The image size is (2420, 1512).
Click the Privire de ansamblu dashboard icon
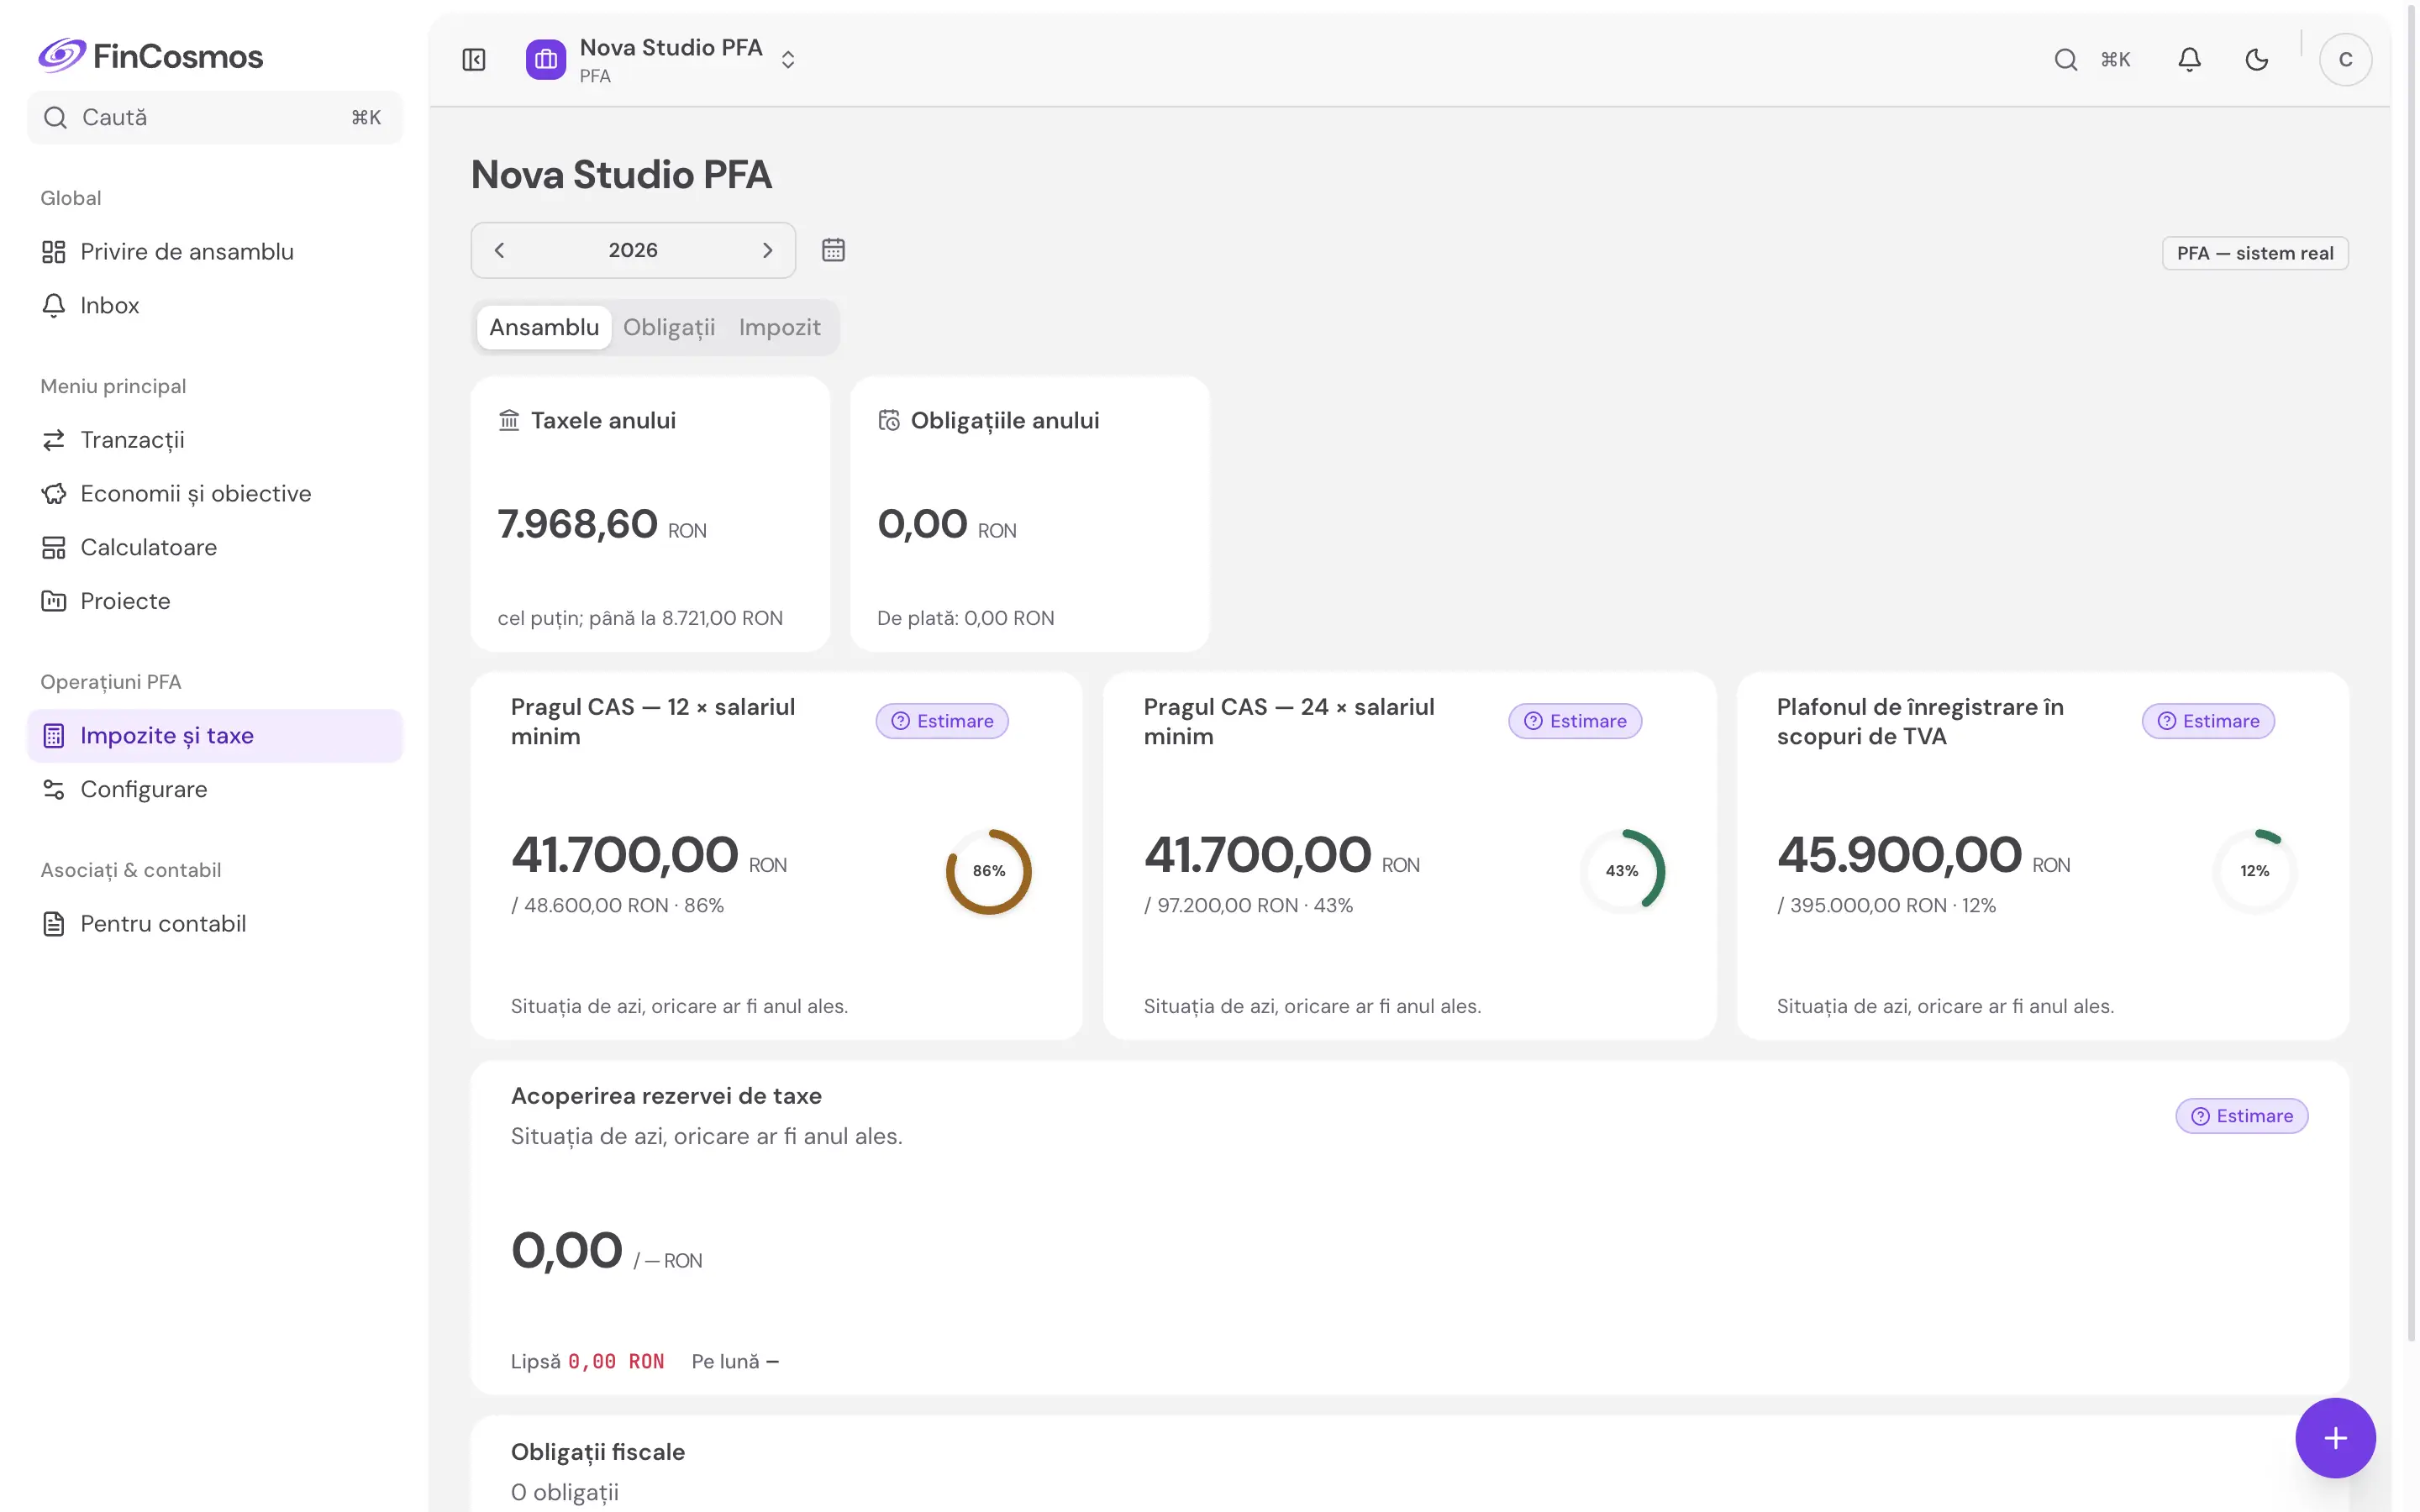pos(54,252)
